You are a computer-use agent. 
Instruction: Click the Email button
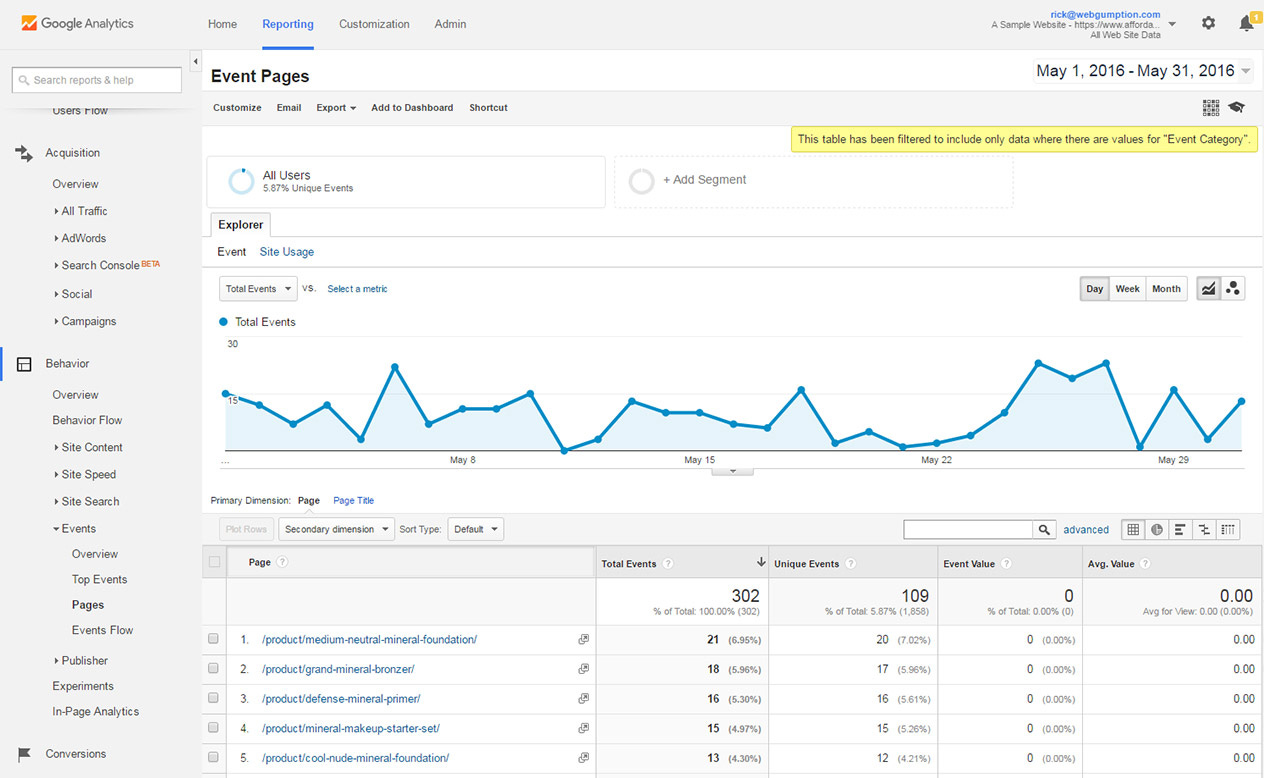tap(289, 108)
